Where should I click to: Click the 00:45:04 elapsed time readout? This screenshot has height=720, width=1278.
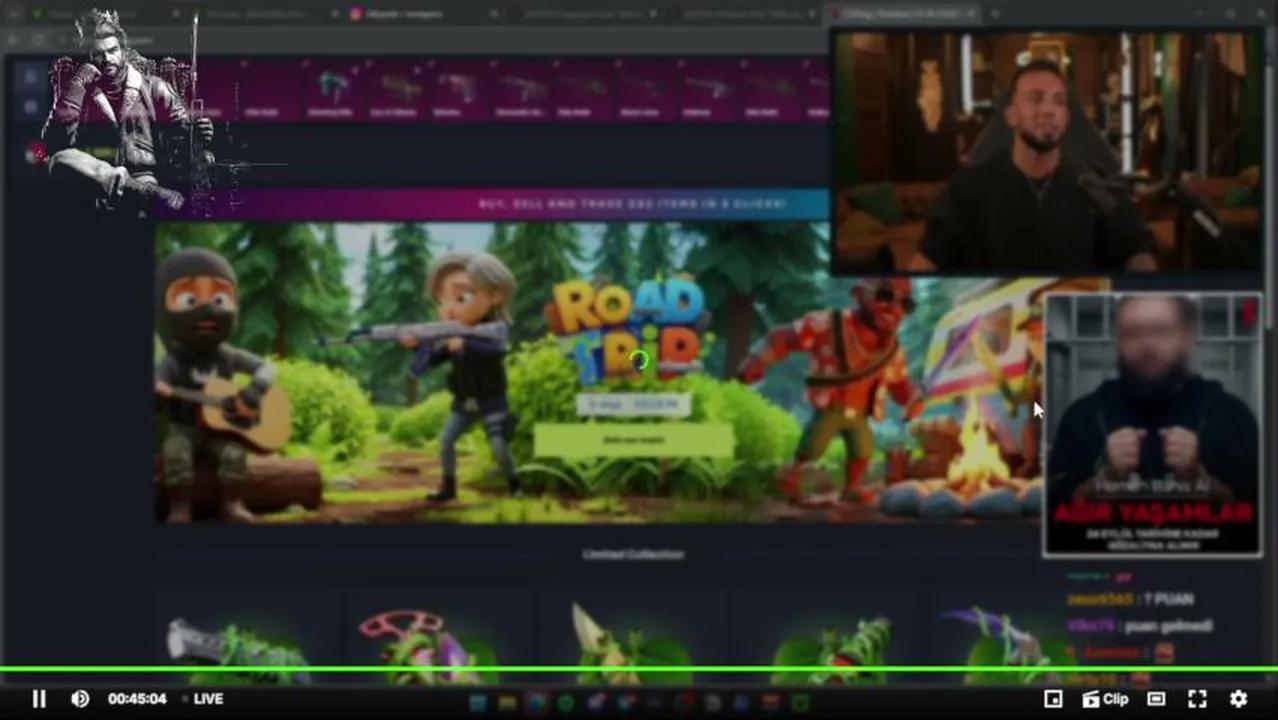(x=137, y=699)
